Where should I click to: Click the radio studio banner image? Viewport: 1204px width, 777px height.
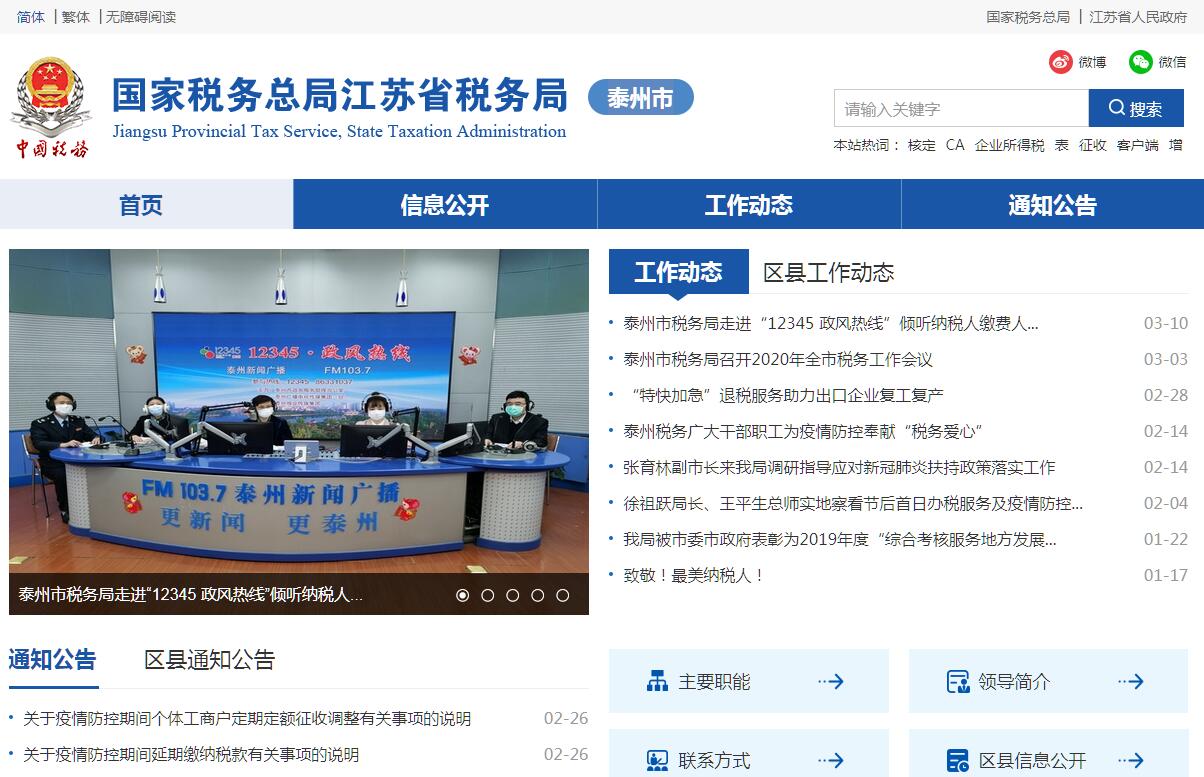(299, 410)
